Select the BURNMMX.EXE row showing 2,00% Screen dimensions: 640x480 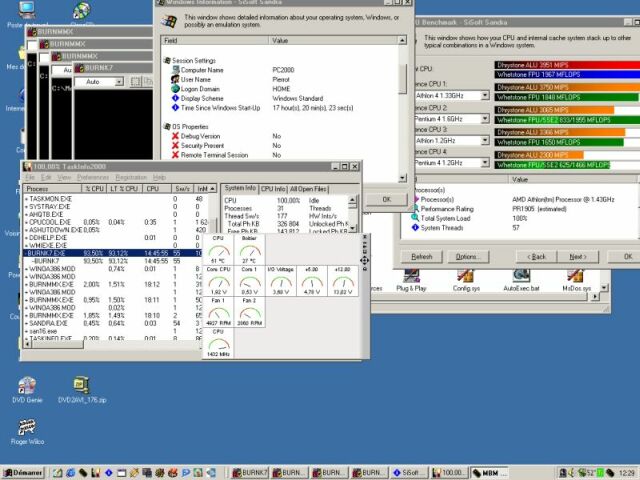click(114, 284)
